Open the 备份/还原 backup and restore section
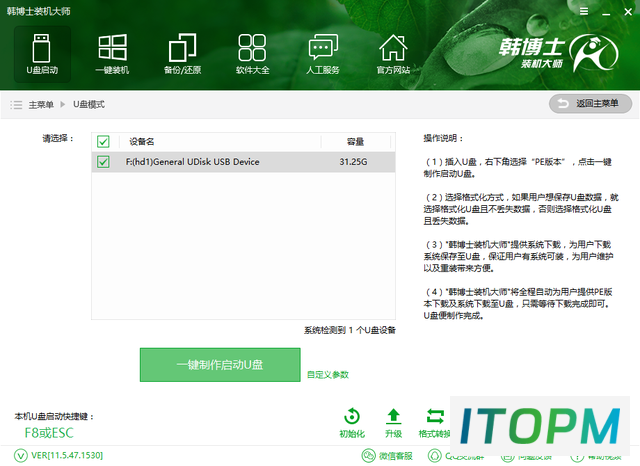This screenshot has height=466, width=640. [x=182, y=54]
